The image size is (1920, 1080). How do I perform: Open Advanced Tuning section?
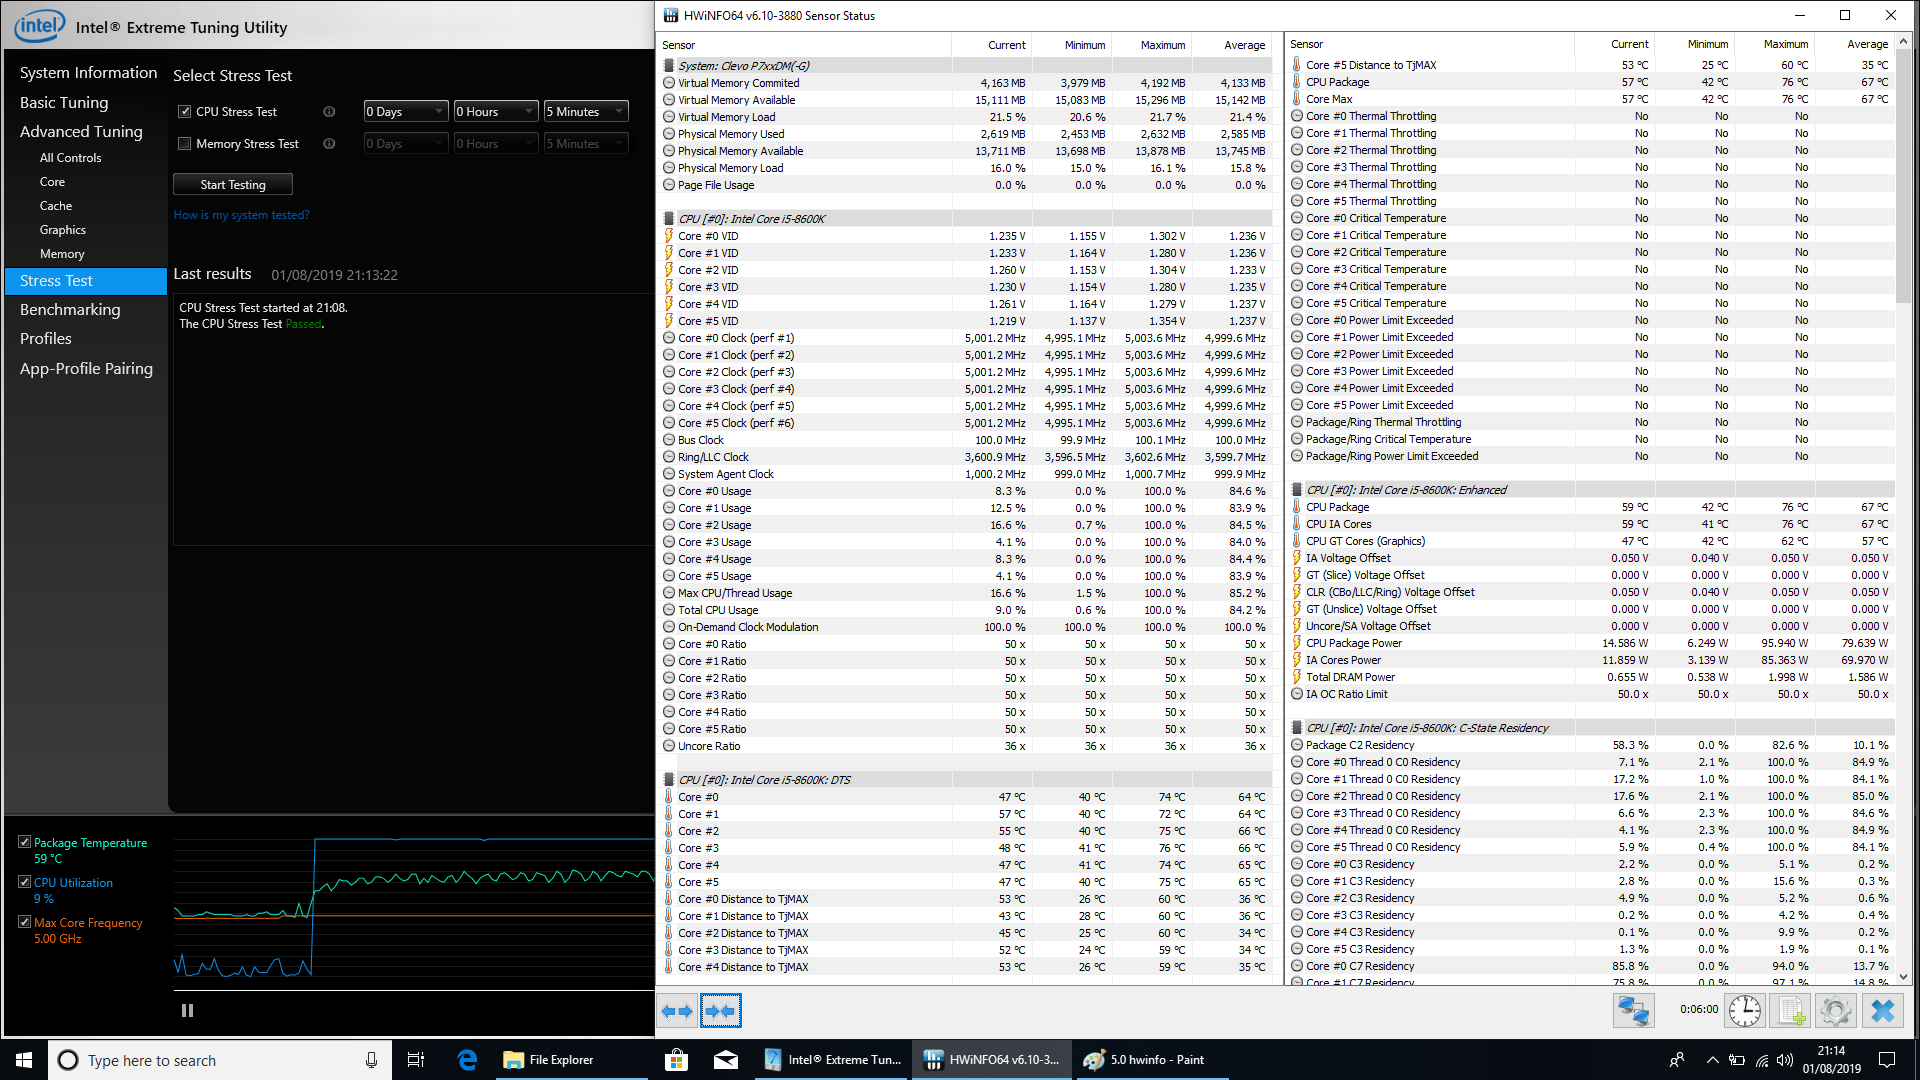click(x=81, y=132)
